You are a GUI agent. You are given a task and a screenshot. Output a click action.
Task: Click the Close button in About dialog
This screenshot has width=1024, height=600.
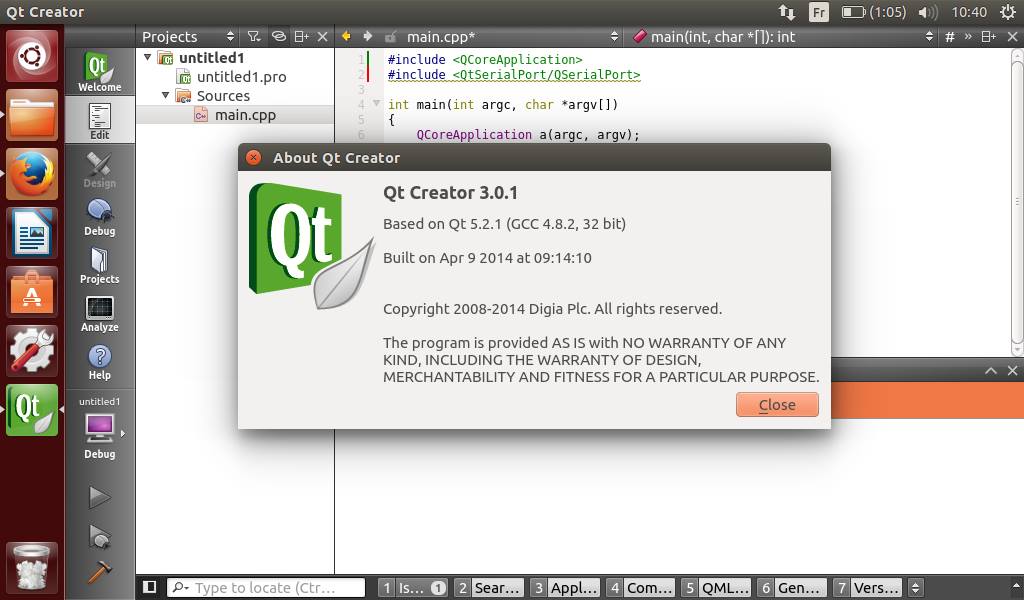(x=777, y=405)
